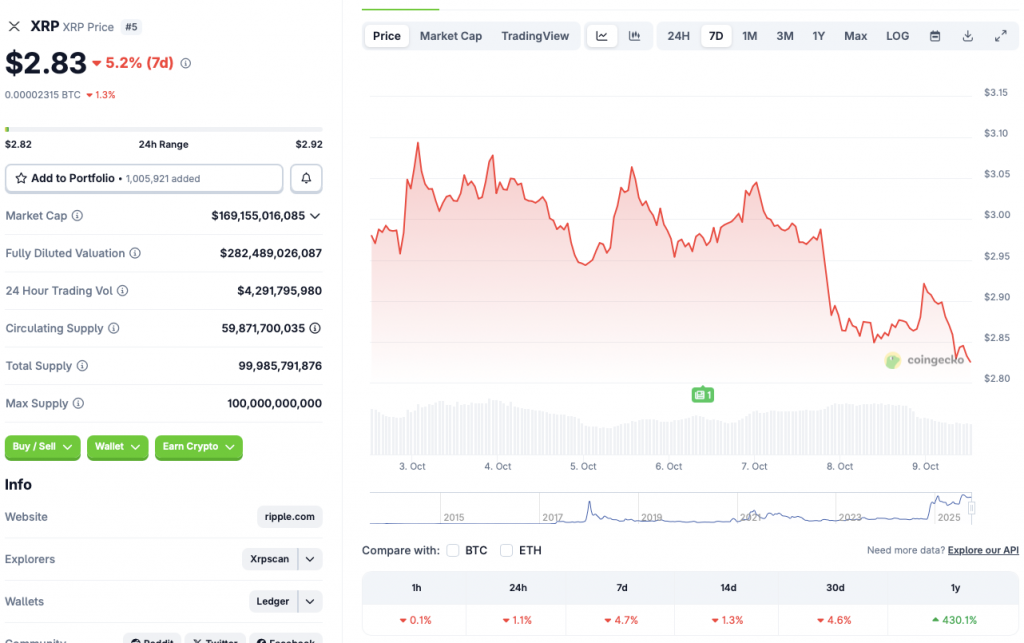Expand chart to fullscreen

[x=1000, y=35]
